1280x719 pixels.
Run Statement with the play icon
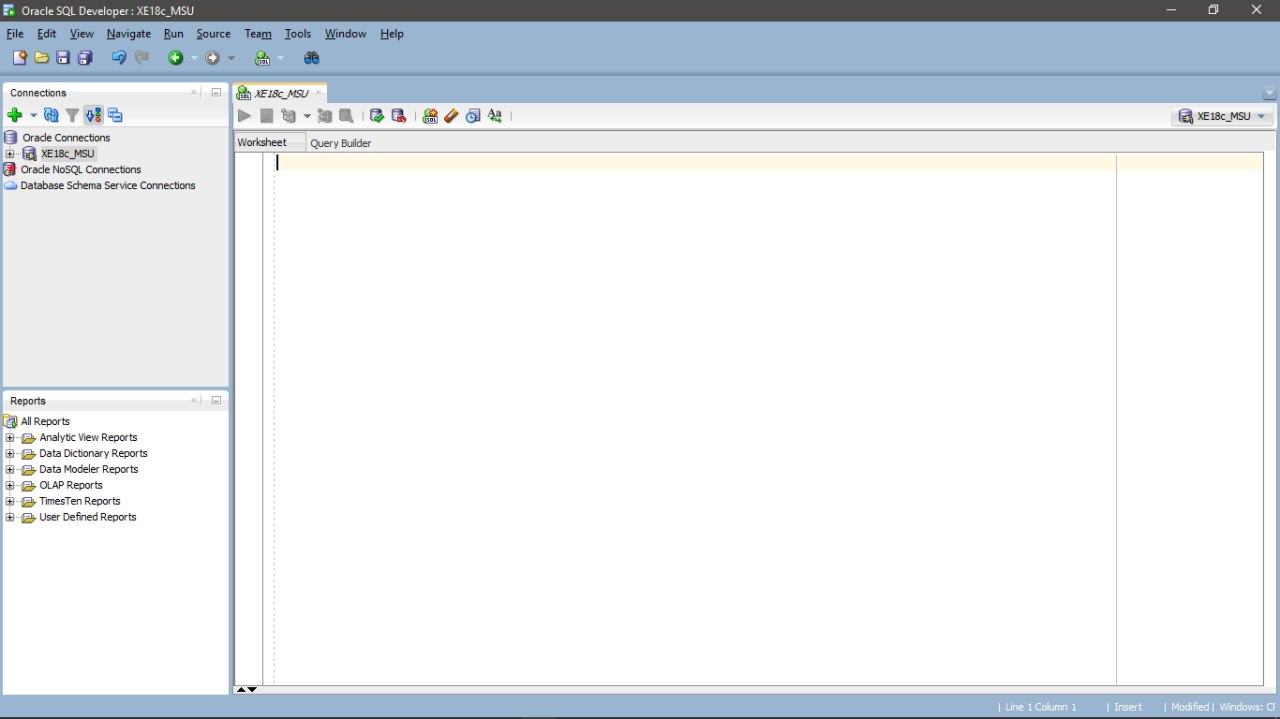point(244,116)
